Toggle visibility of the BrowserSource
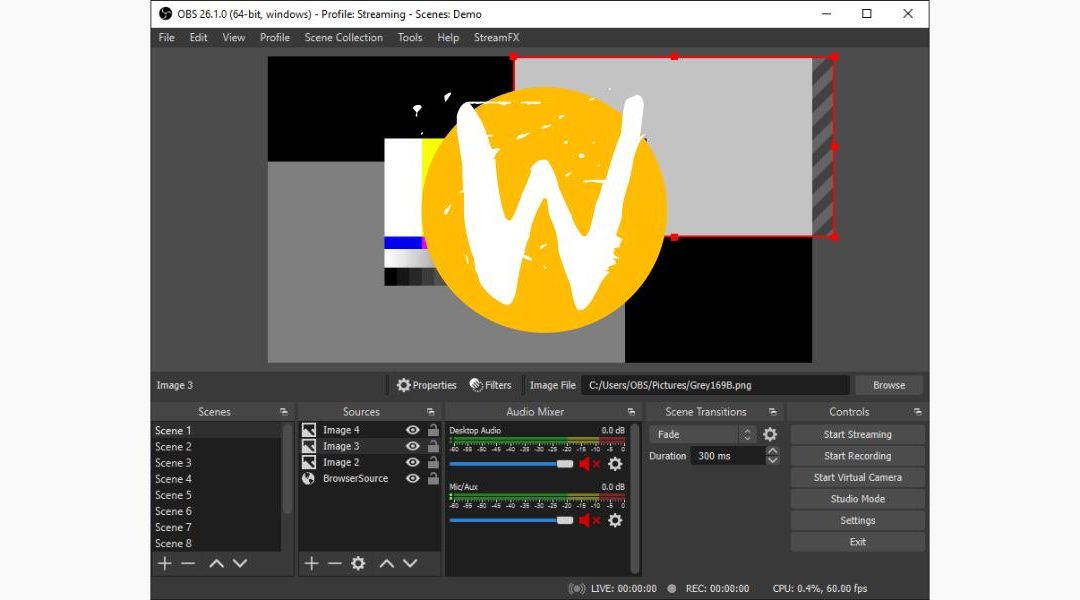1080x600 pixels. coord(412,479)
